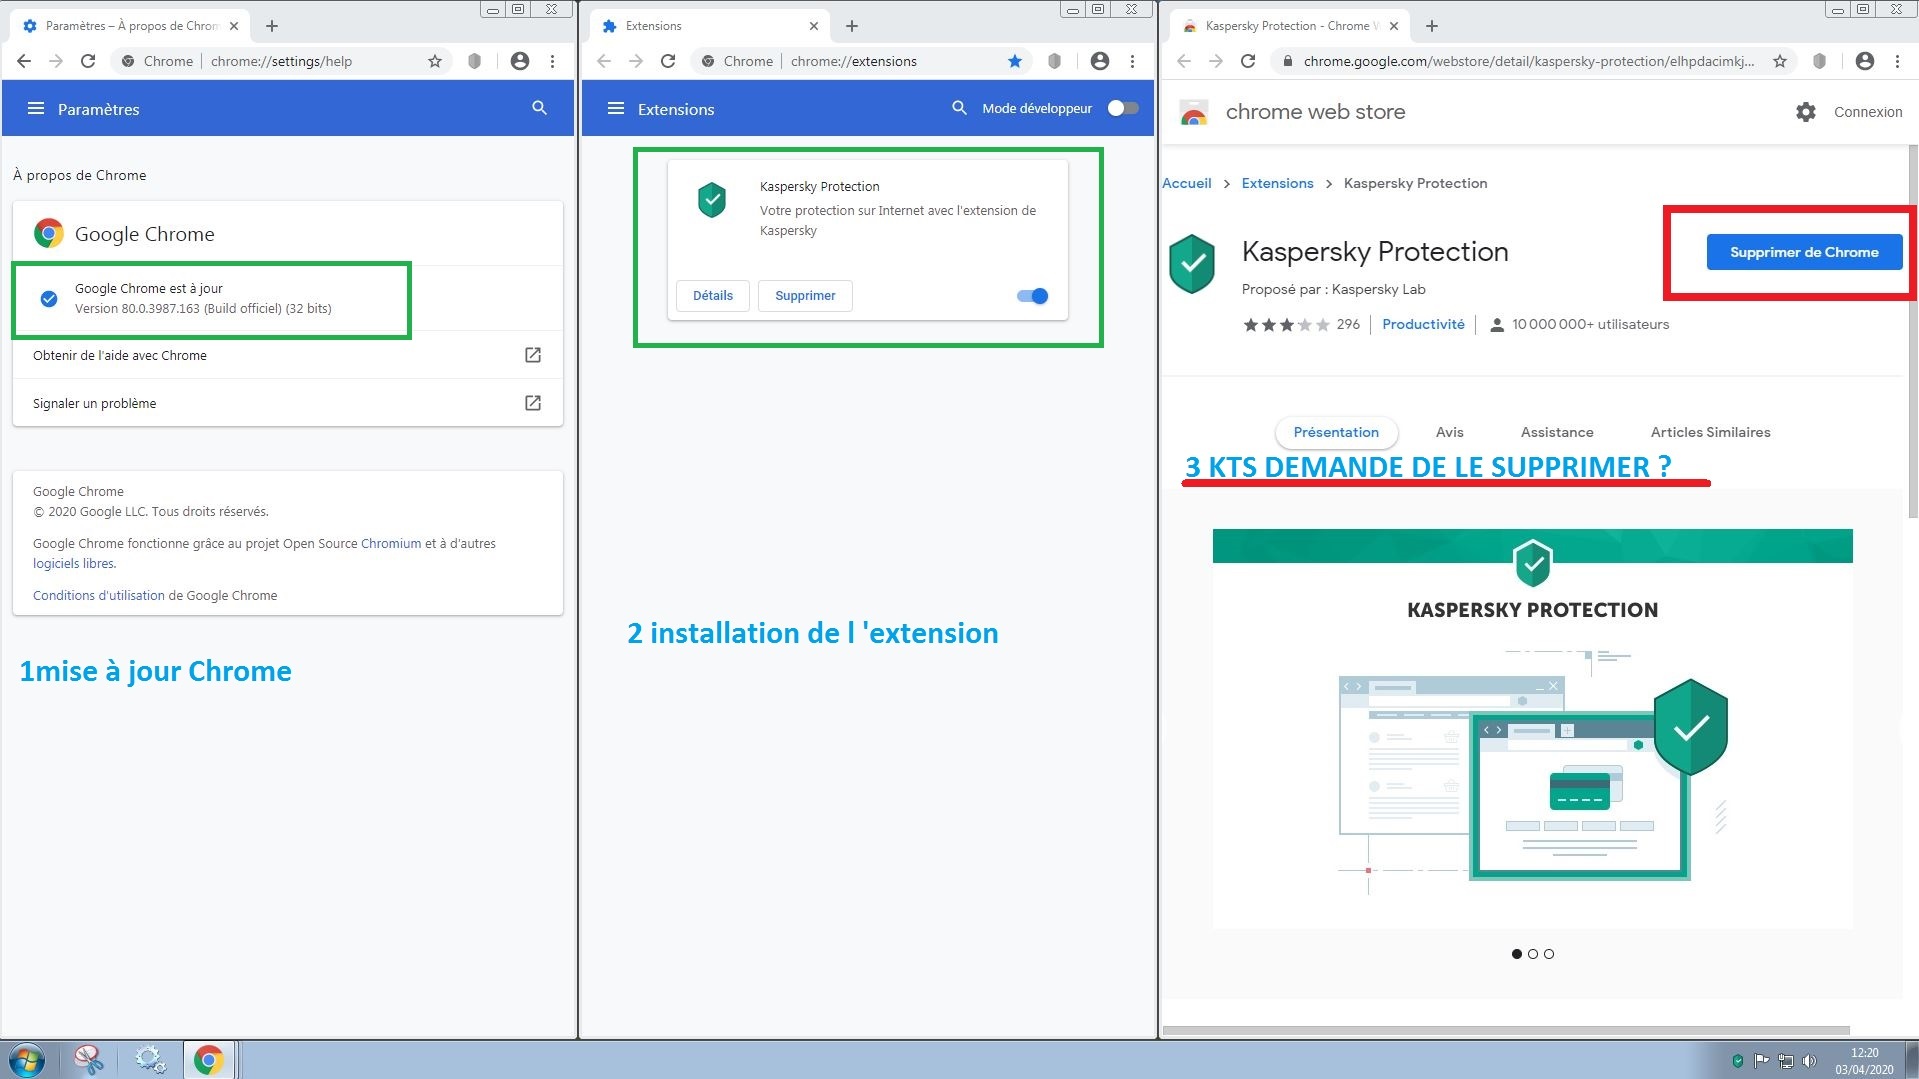This screenshot has width=1919, height=1079.
Task: Click the web store horizontal scrollbar
Action: [1505, 1030]
